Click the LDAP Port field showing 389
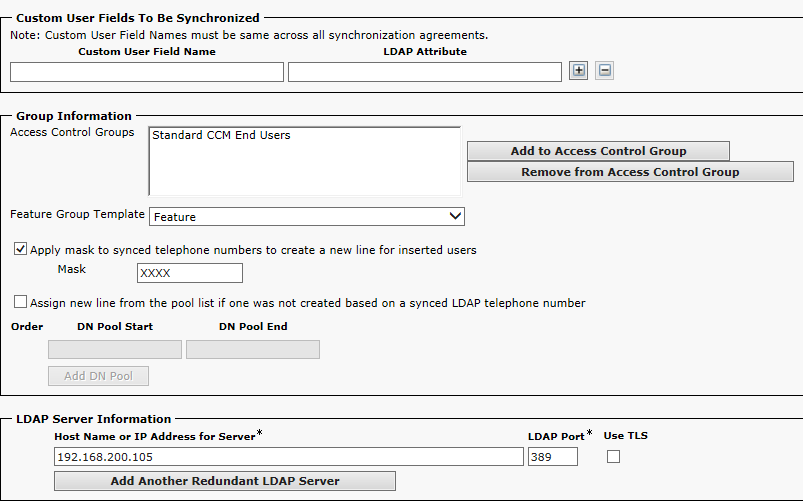 pyautogui.click(x=553, y=457)
